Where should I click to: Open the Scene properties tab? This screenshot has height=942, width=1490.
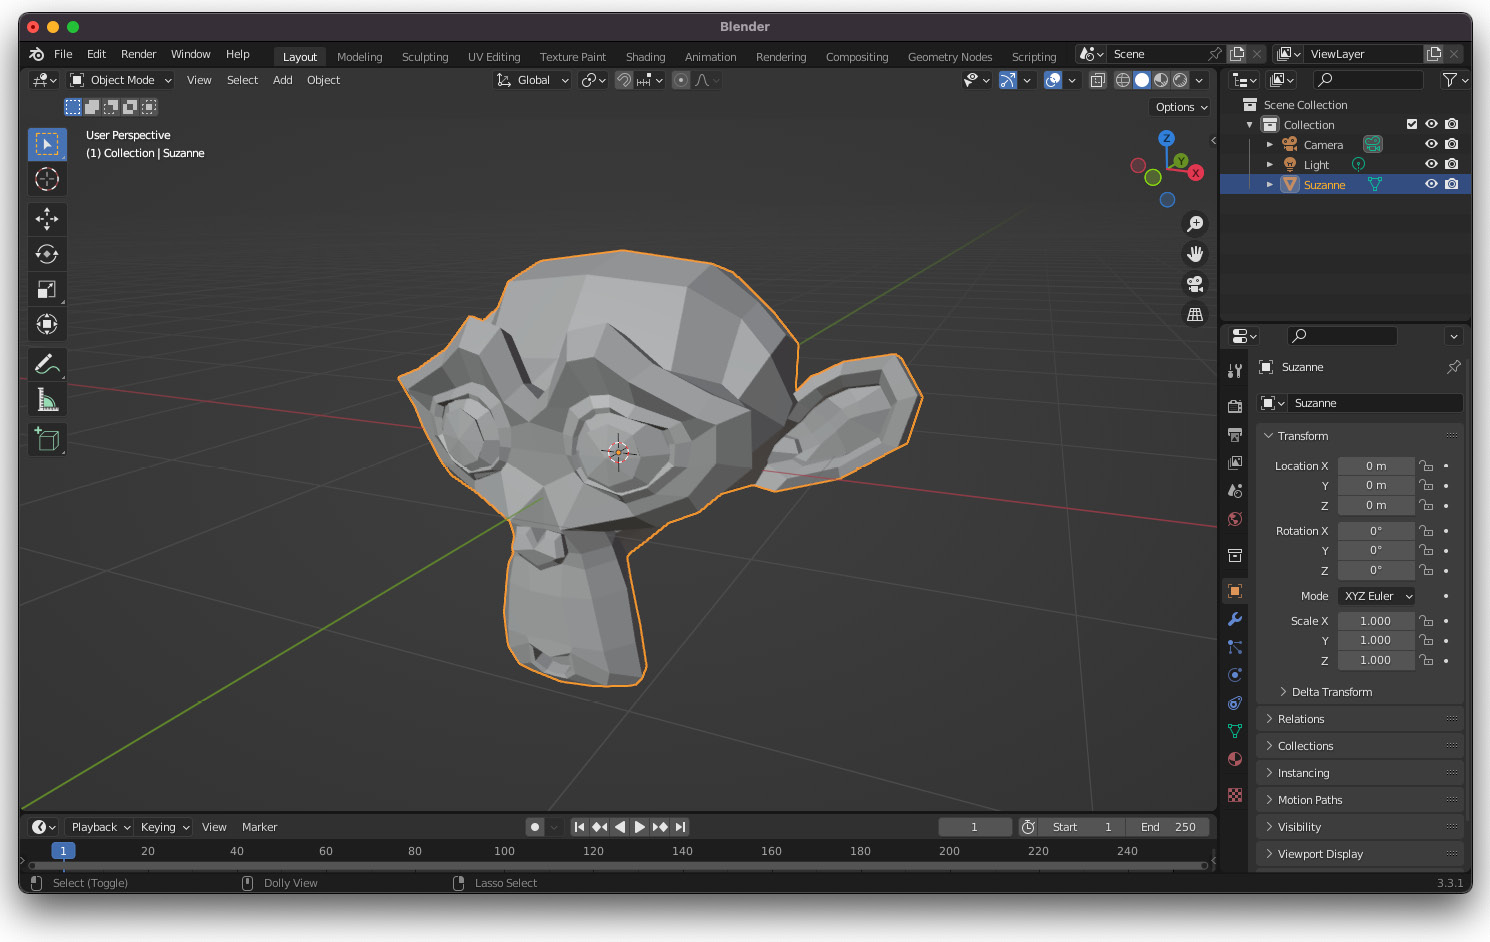[1235, 490]
